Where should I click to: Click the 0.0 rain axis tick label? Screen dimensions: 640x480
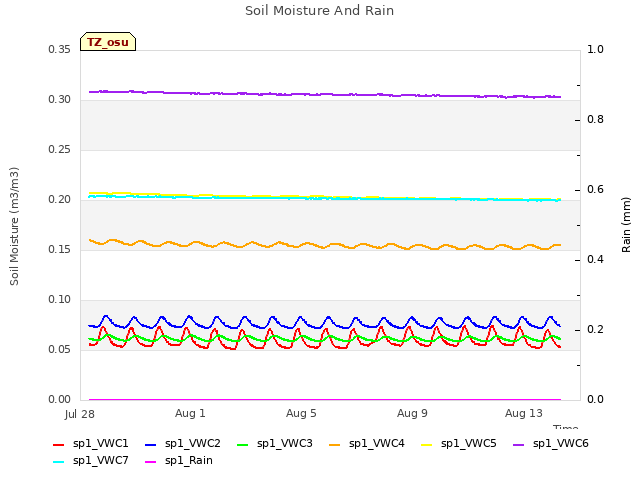pyautogui.click(x=596, y=400)
